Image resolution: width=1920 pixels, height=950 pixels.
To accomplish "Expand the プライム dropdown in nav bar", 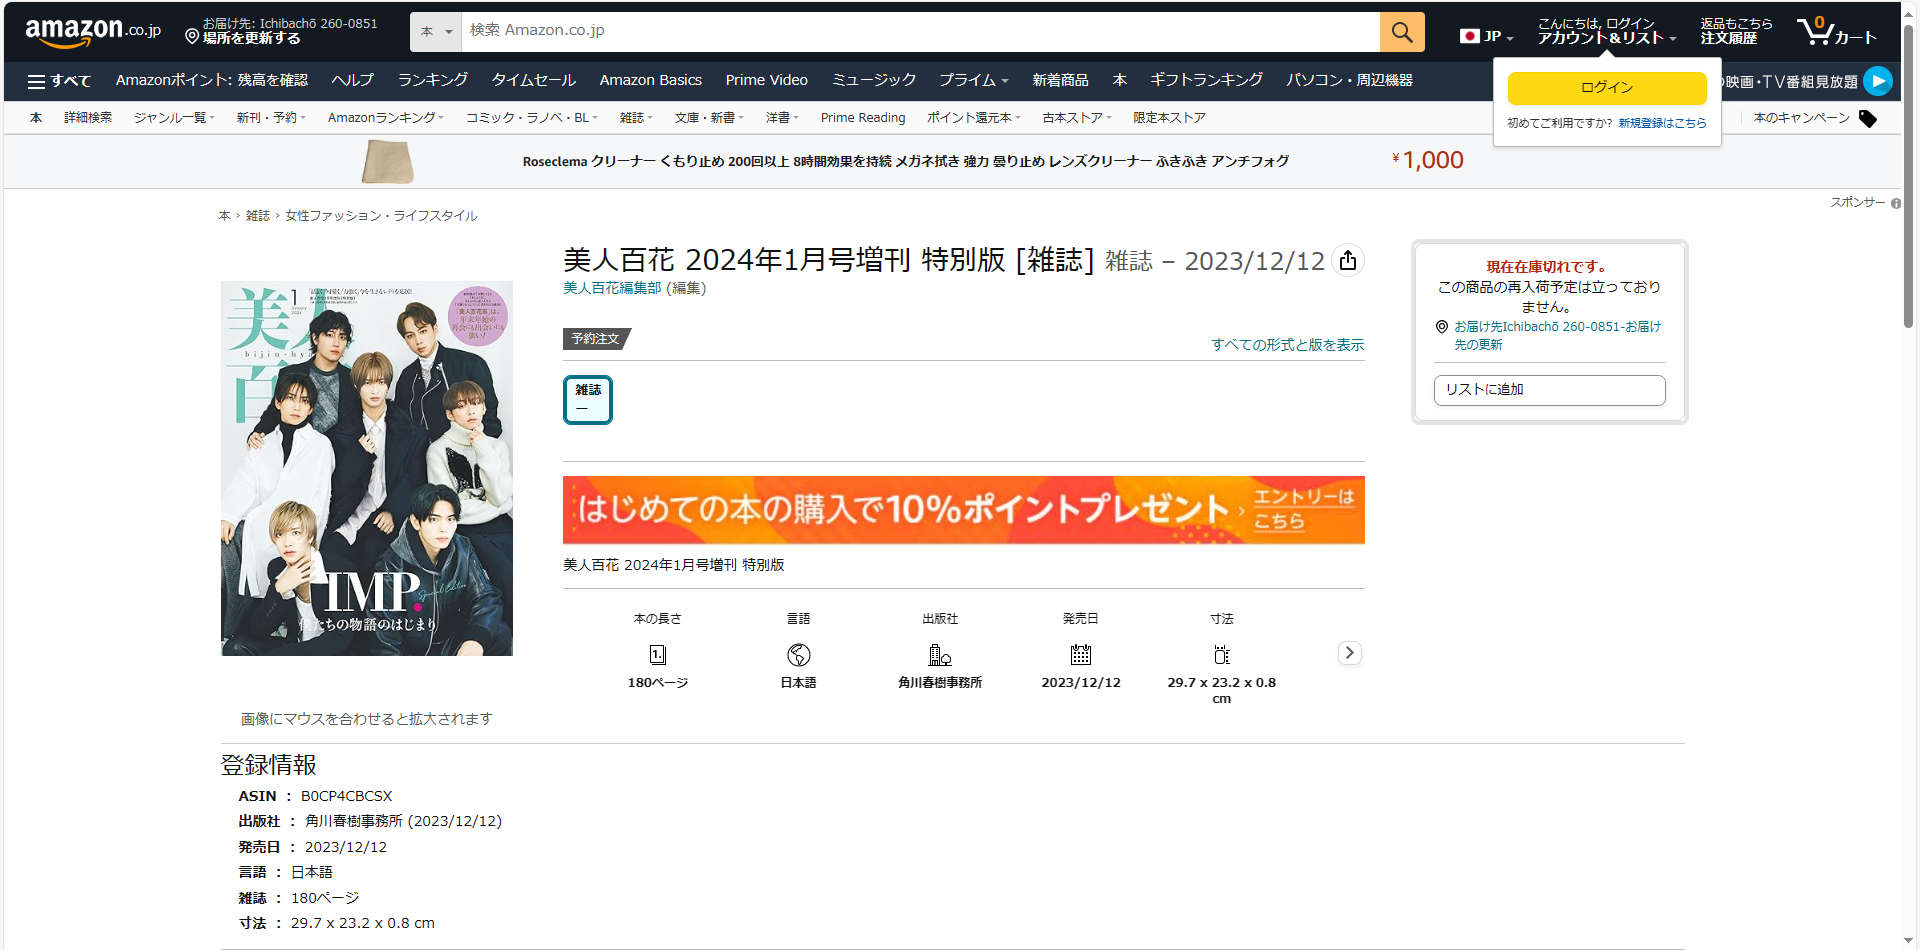I will click(x=973, y=80).
